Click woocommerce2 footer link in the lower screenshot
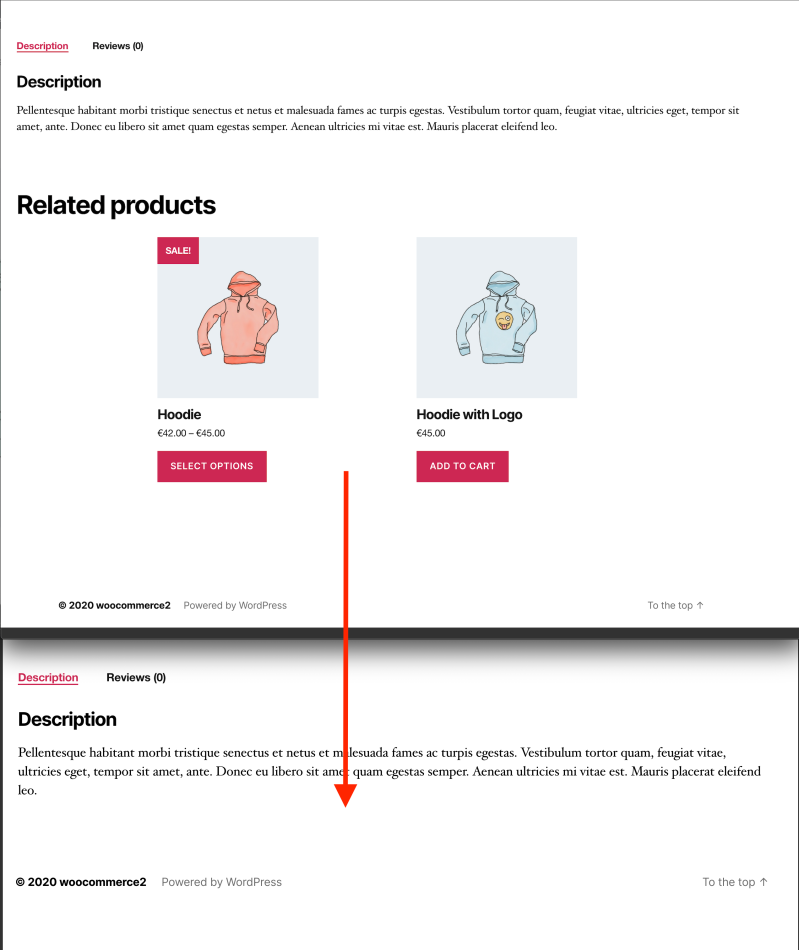The width and height of the screenshot is (799, 950). [x=102, y=882]
